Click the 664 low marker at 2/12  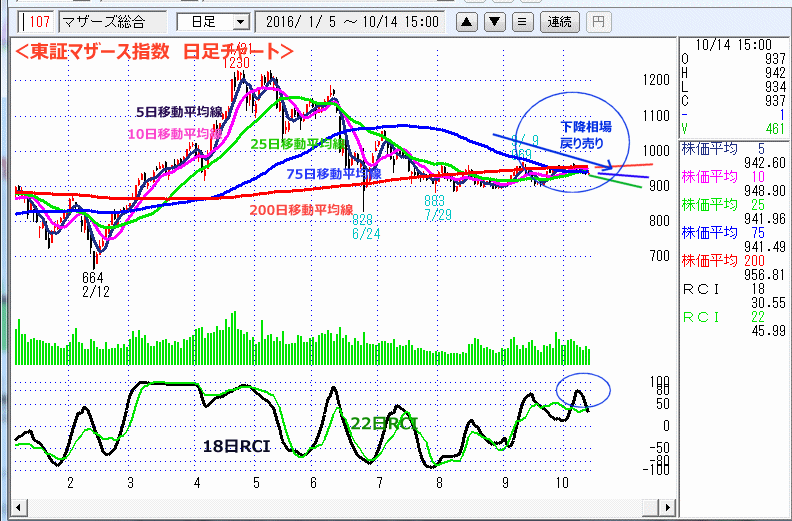pos(92,276)
